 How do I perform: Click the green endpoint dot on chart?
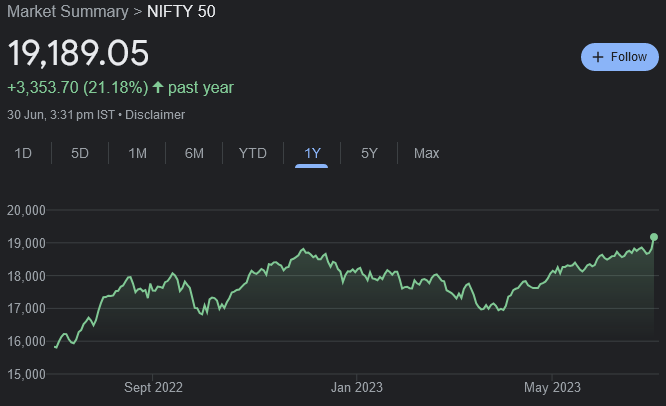654,237
